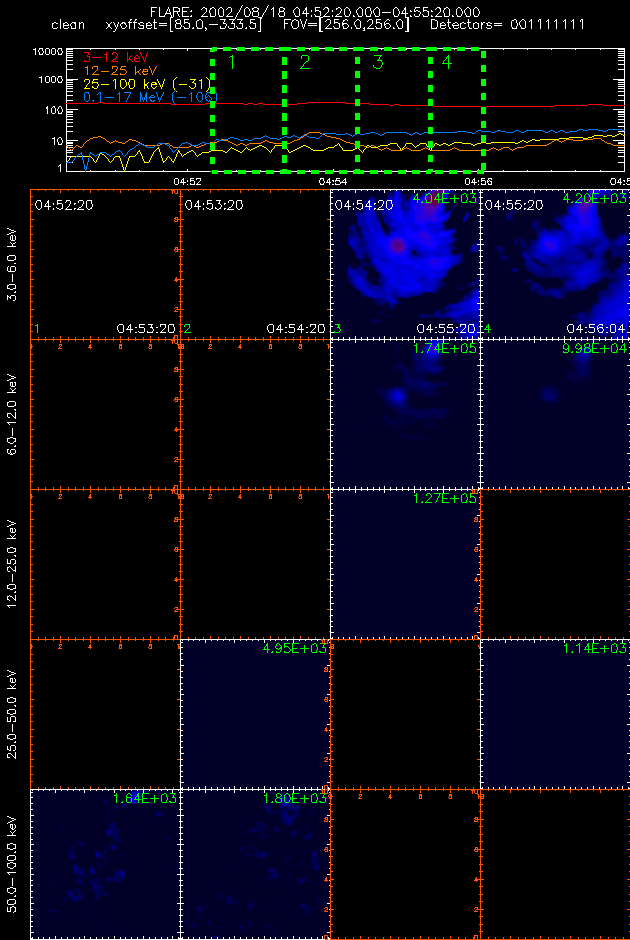This screenshot has height=940, width=630.
Task: Click peak value 1.27E+05 label
Action: [445, 499]
